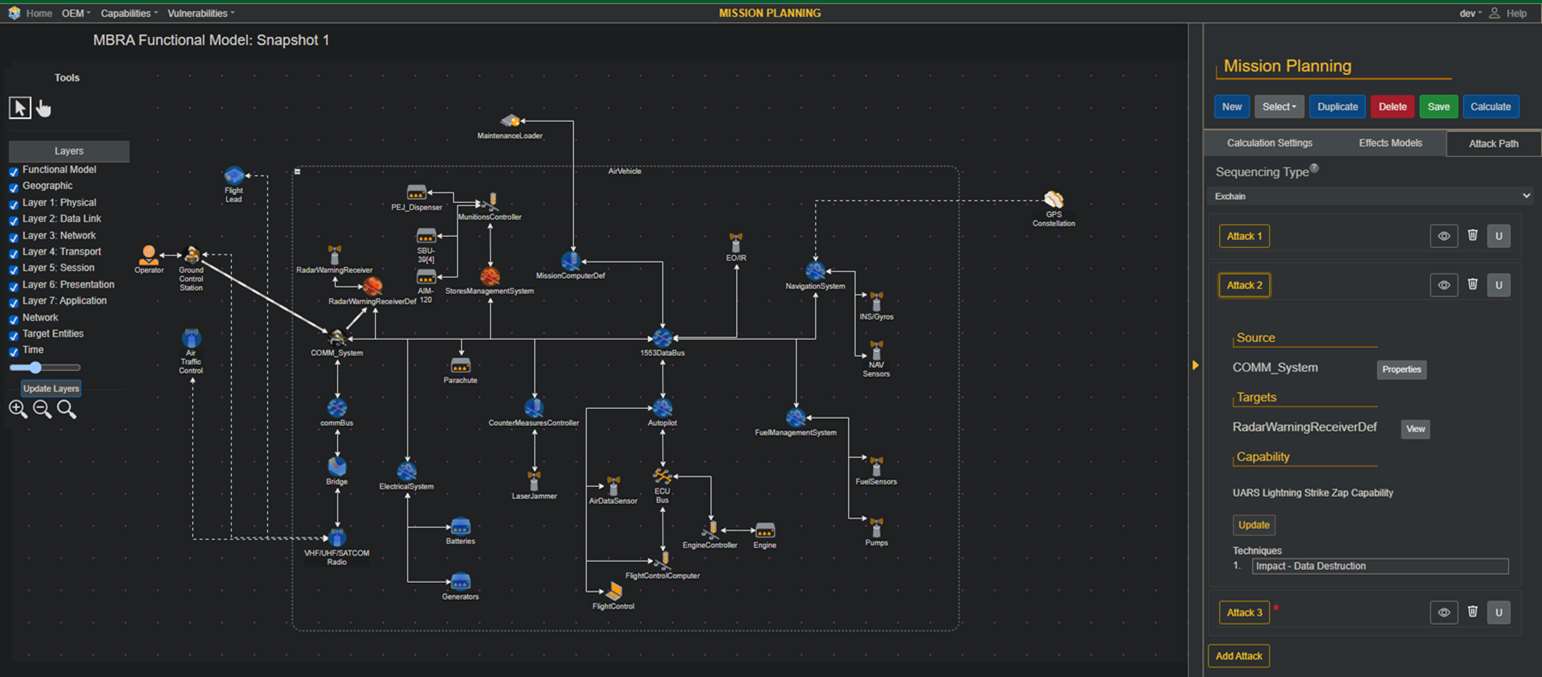Click the MaintenanceLoader node icon
Viewport: 1542px width, 677px height.
click(x=510, y=121)
